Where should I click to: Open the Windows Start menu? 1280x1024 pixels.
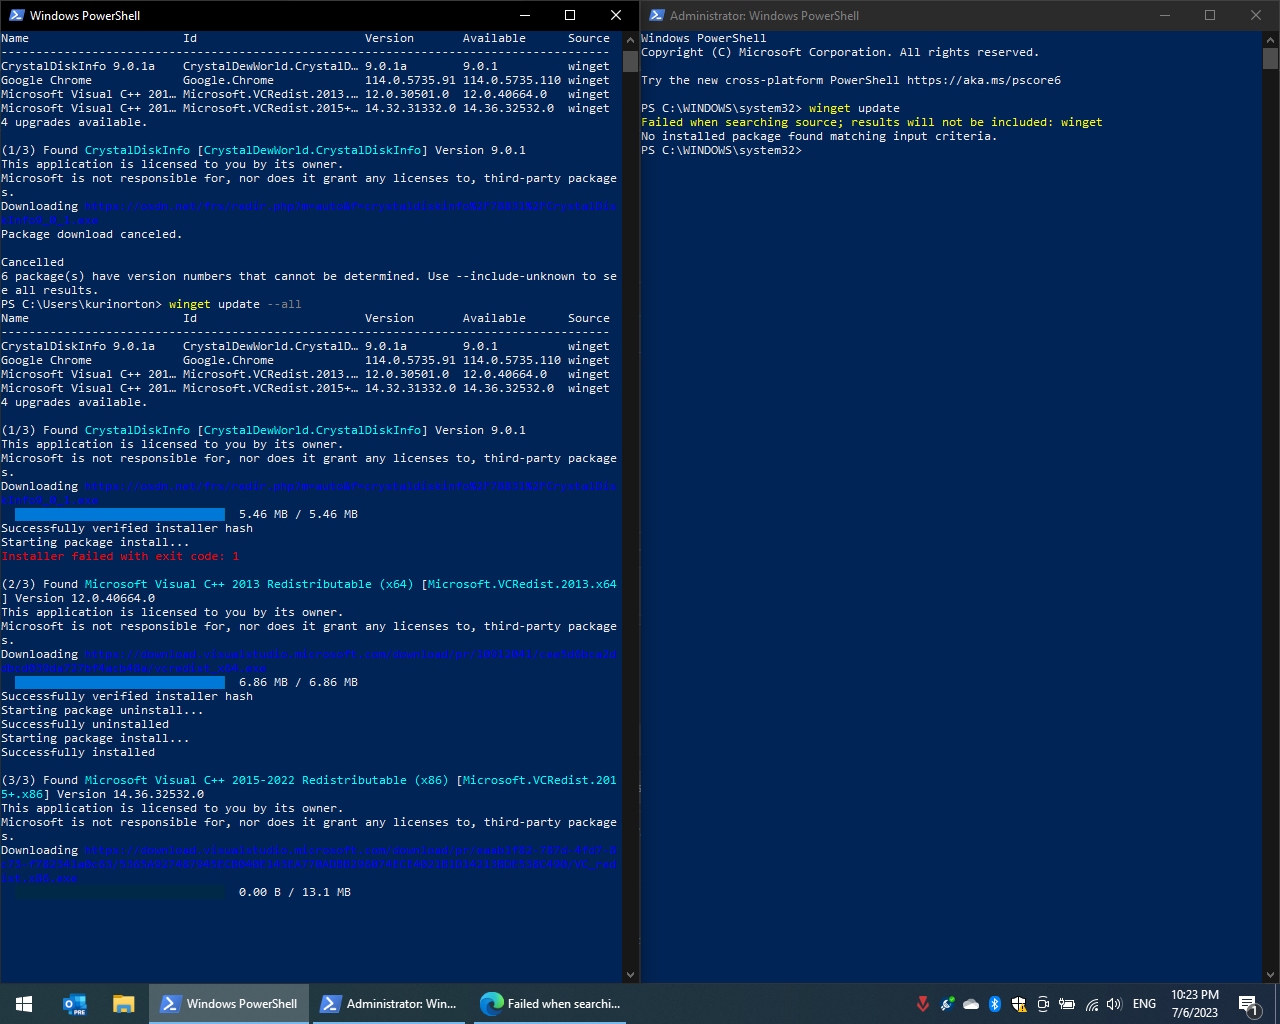coord(24,1004)
